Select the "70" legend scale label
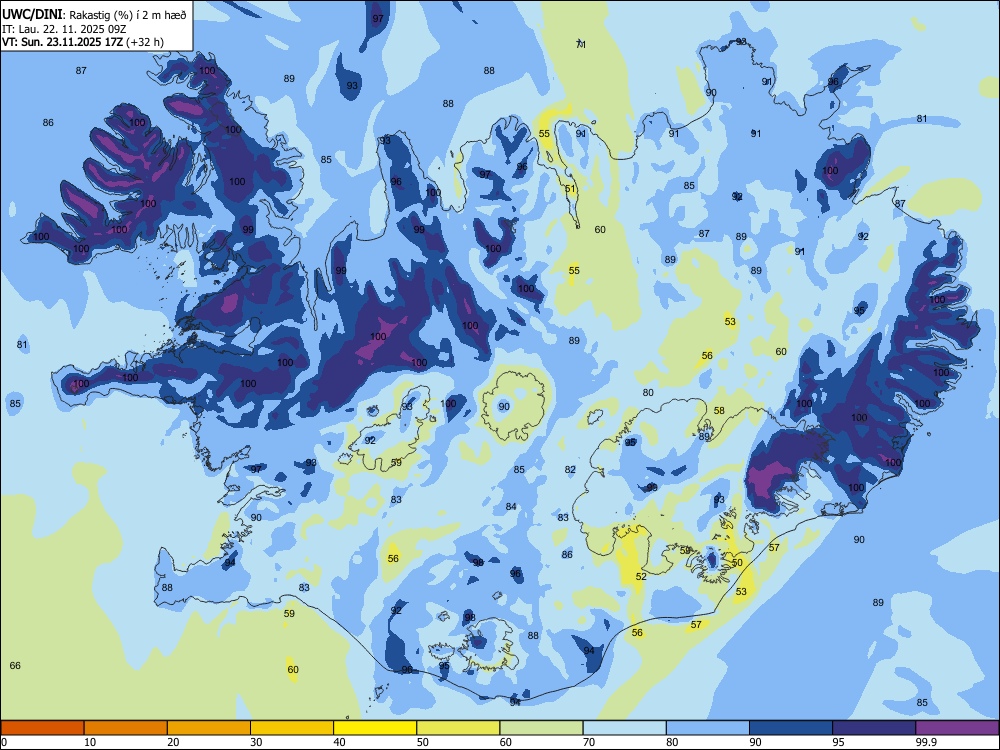Image resolution: width=1000 pixels, height=750 pixels. tap(589, 742)
